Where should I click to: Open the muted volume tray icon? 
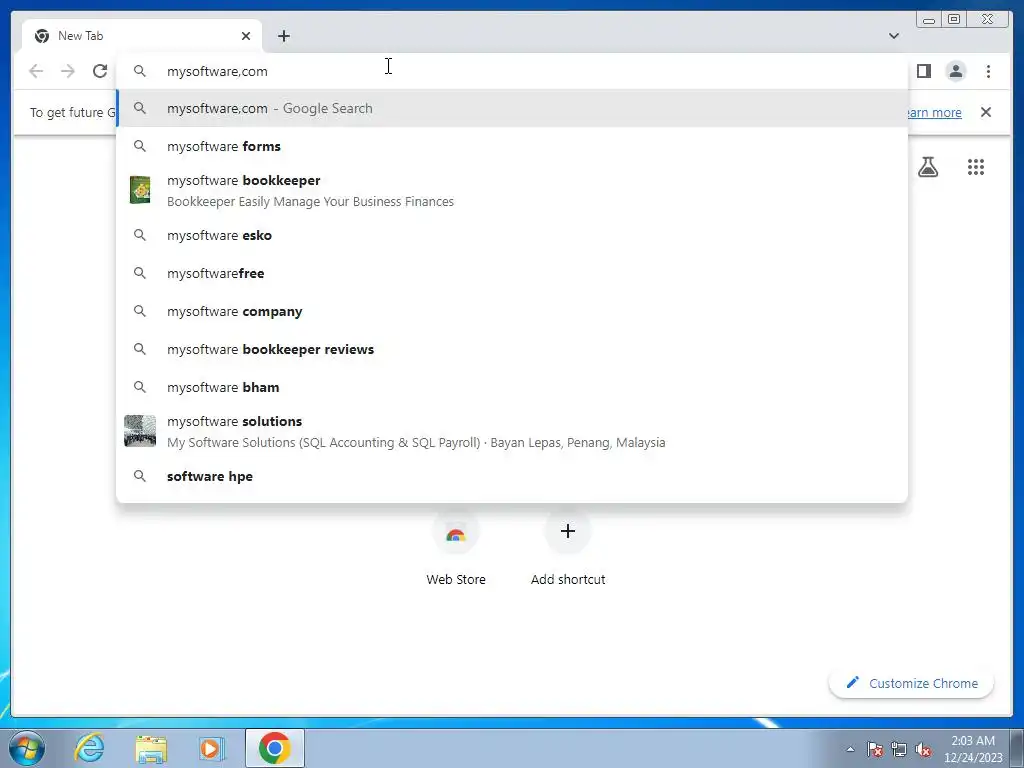coord(923,749)
